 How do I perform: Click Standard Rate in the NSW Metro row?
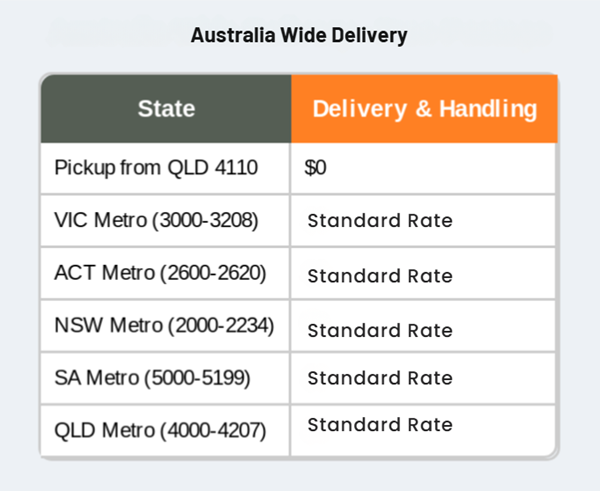(380, 330)
